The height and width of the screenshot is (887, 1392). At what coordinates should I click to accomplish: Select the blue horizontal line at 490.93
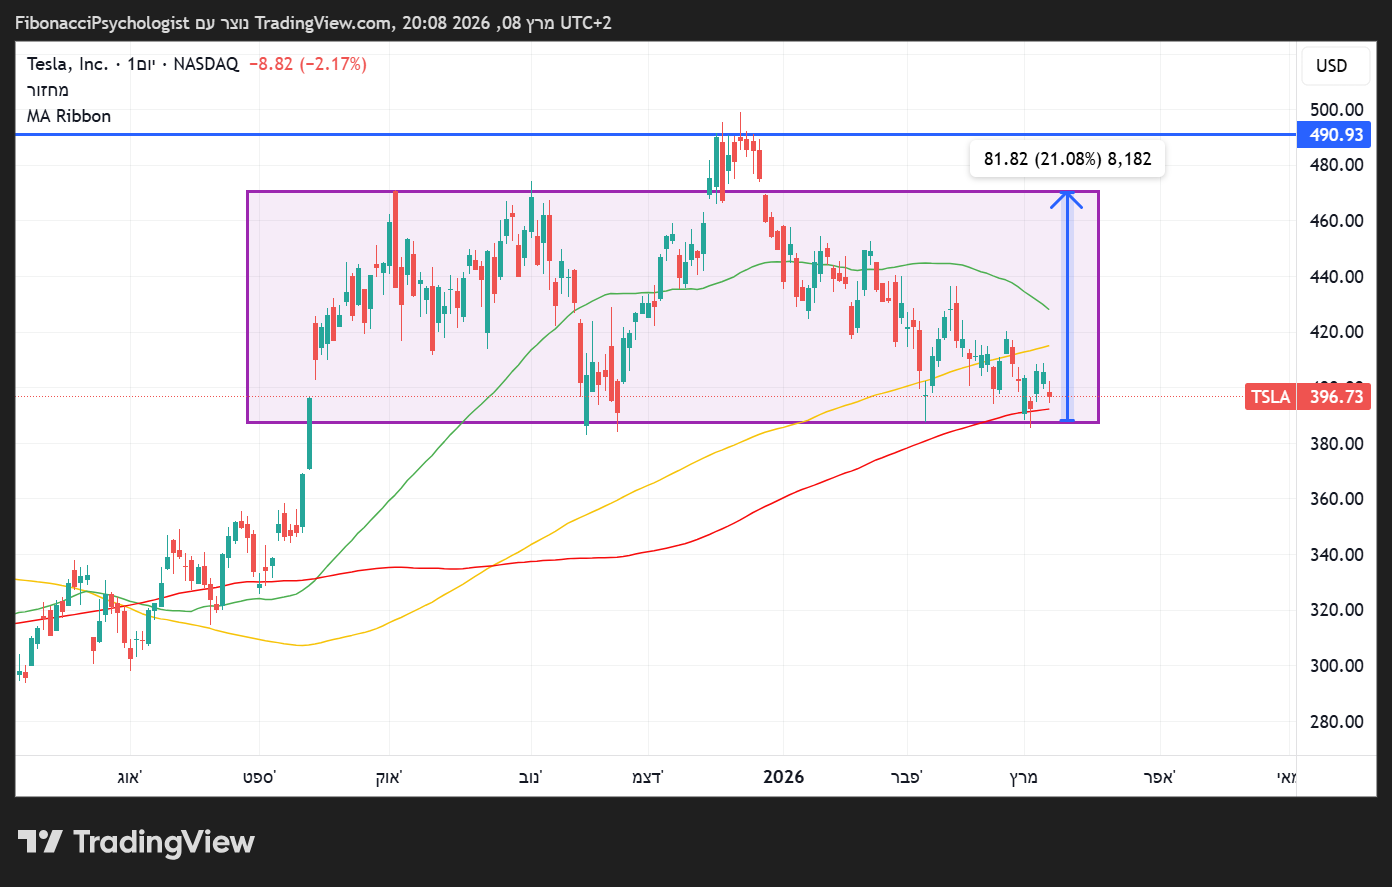(x=655, y=134)
